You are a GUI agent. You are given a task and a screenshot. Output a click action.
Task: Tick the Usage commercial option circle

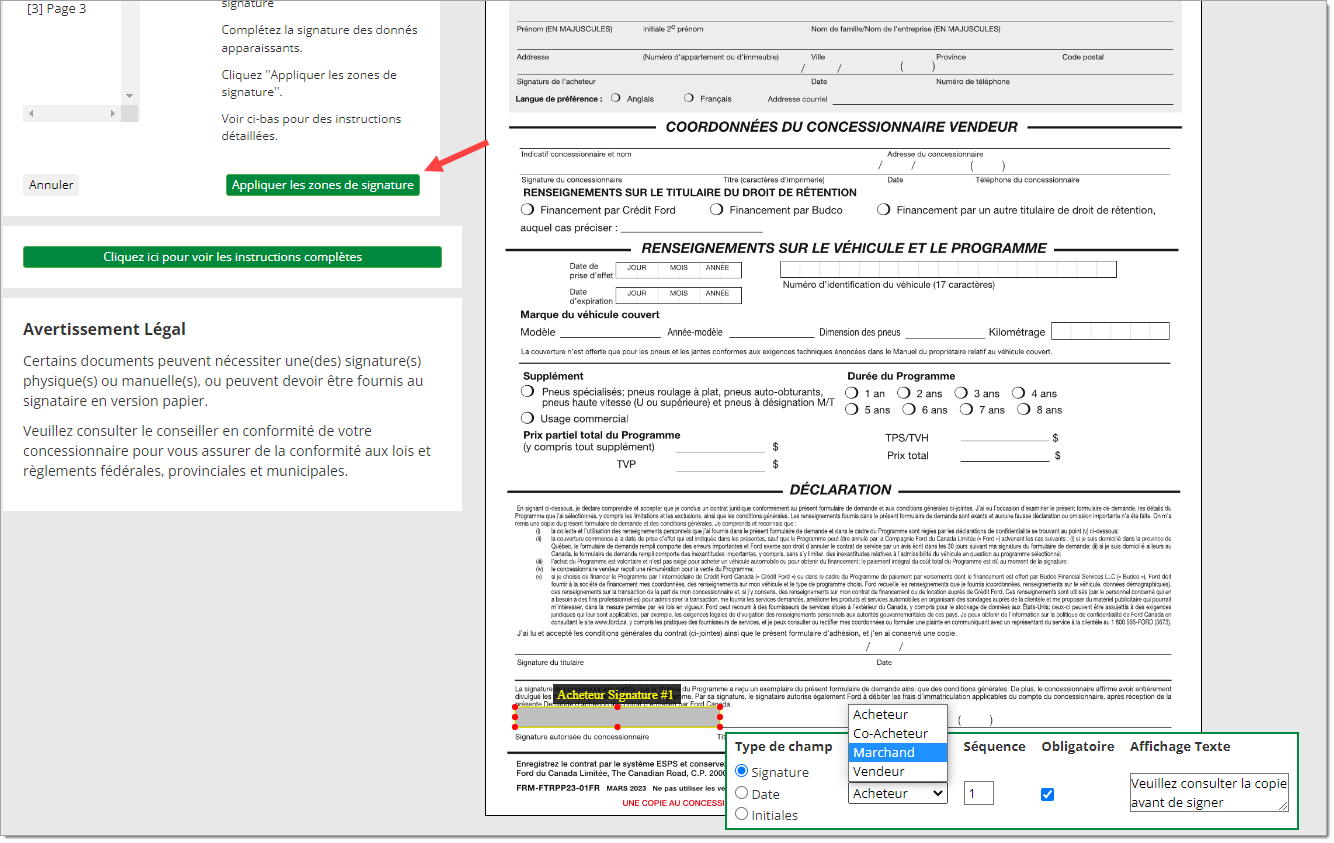click(527, 418)
